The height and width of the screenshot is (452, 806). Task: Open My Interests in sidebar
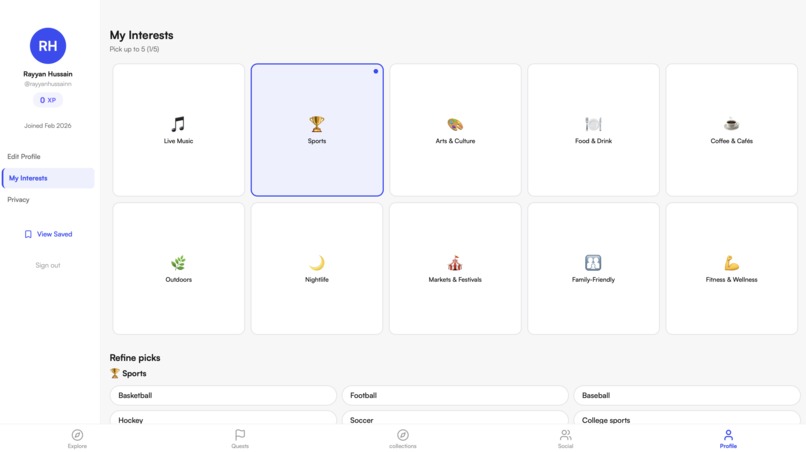(x=48, y=178)
